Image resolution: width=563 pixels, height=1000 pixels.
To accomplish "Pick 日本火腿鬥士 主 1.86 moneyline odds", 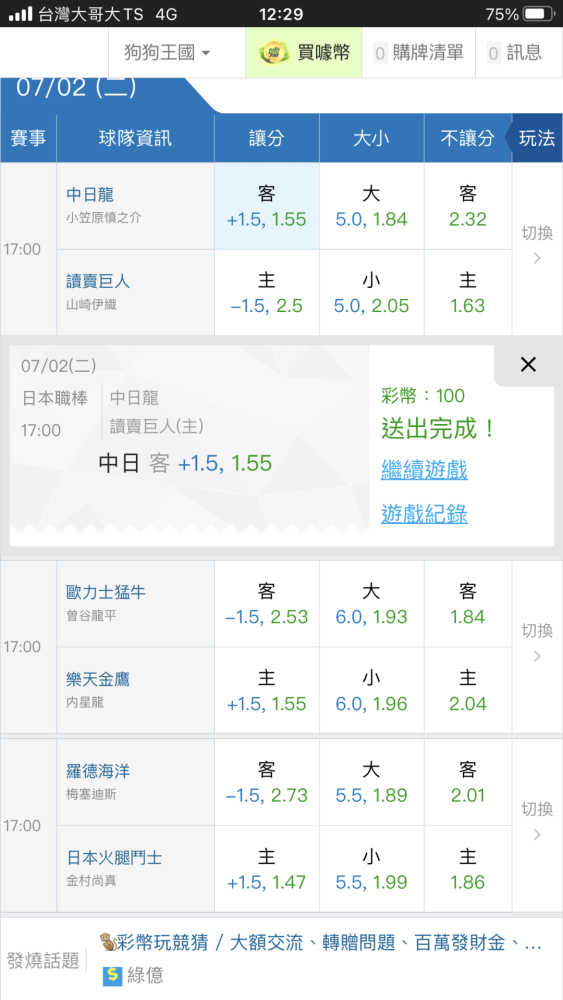I will click(x=468, y=869).
